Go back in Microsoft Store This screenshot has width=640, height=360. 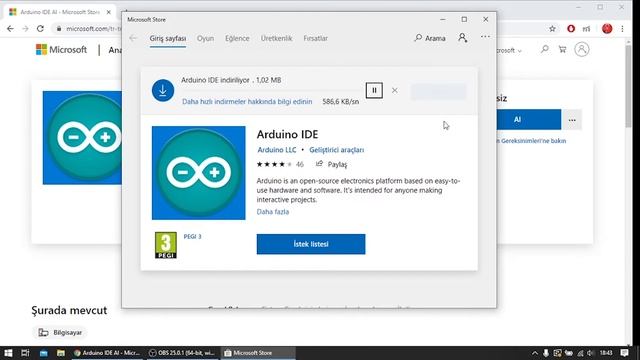(133, 38)
